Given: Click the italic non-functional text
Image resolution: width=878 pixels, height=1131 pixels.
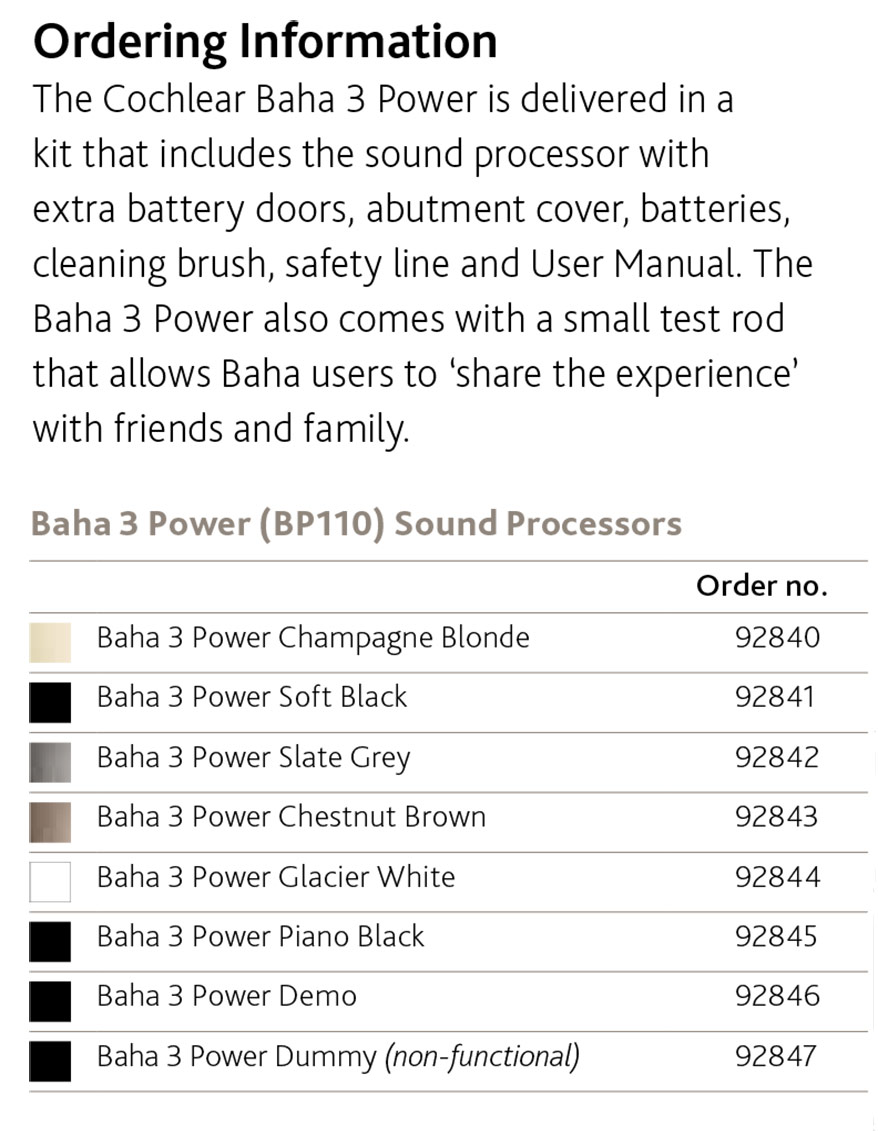Looking at the screenshot, I should pyautogui.click(x=482, y=1057).
